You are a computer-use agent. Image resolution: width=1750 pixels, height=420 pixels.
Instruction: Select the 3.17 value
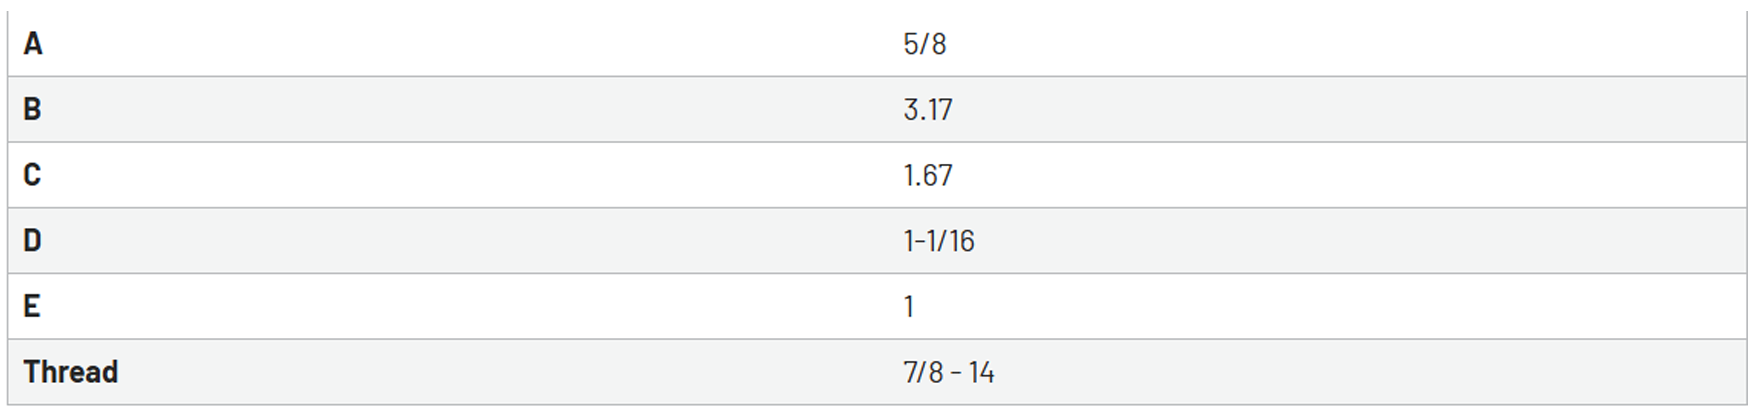(x=928, y=109)
